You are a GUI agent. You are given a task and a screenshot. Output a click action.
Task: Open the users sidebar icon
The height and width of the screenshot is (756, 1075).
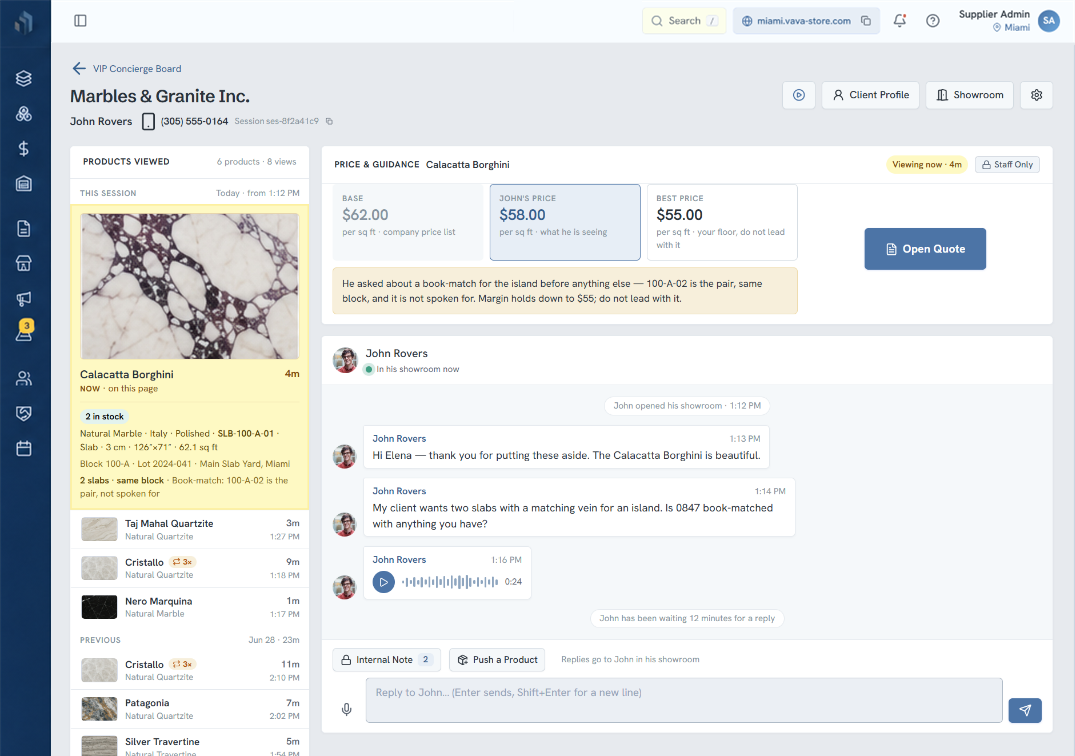(x=24, y=378)
